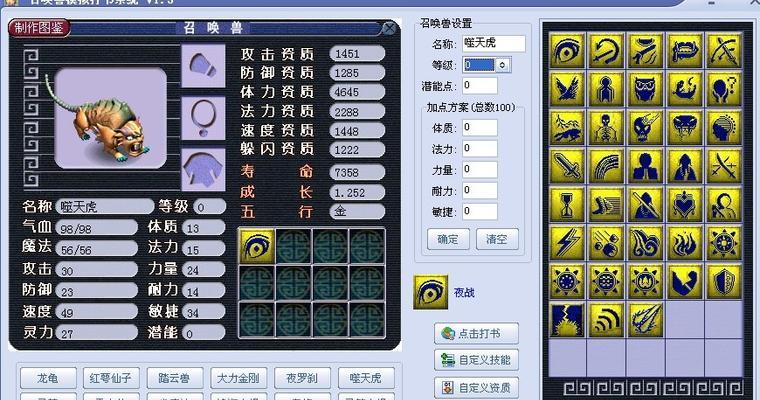
Task: Select the crossed bow and sword skill icon
Action: click(724, 50)
